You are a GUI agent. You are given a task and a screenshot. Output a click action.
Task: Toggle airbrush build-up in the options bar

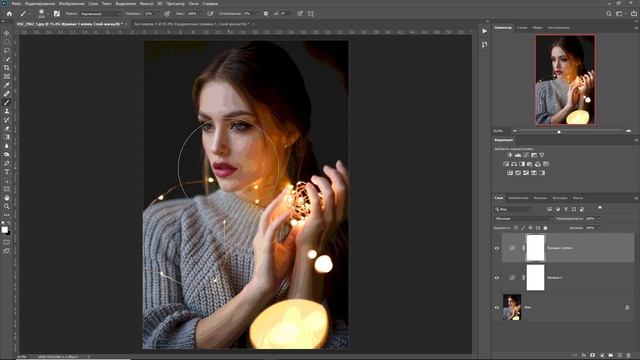point(210,13)
